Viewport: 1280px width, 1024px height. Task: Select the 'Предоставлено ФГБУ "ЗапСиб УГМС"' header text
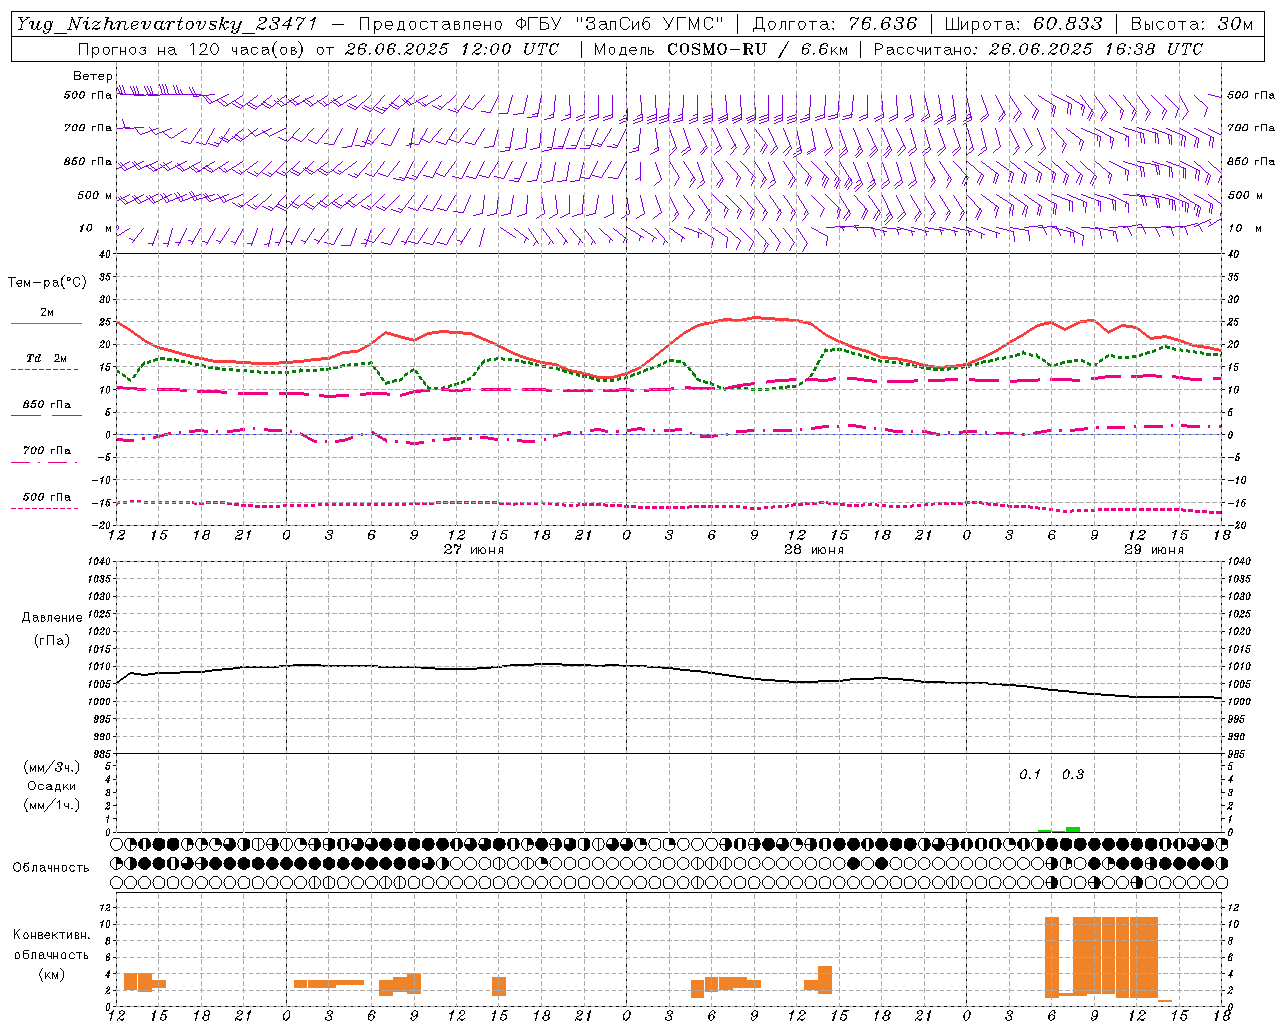[541, 24]
